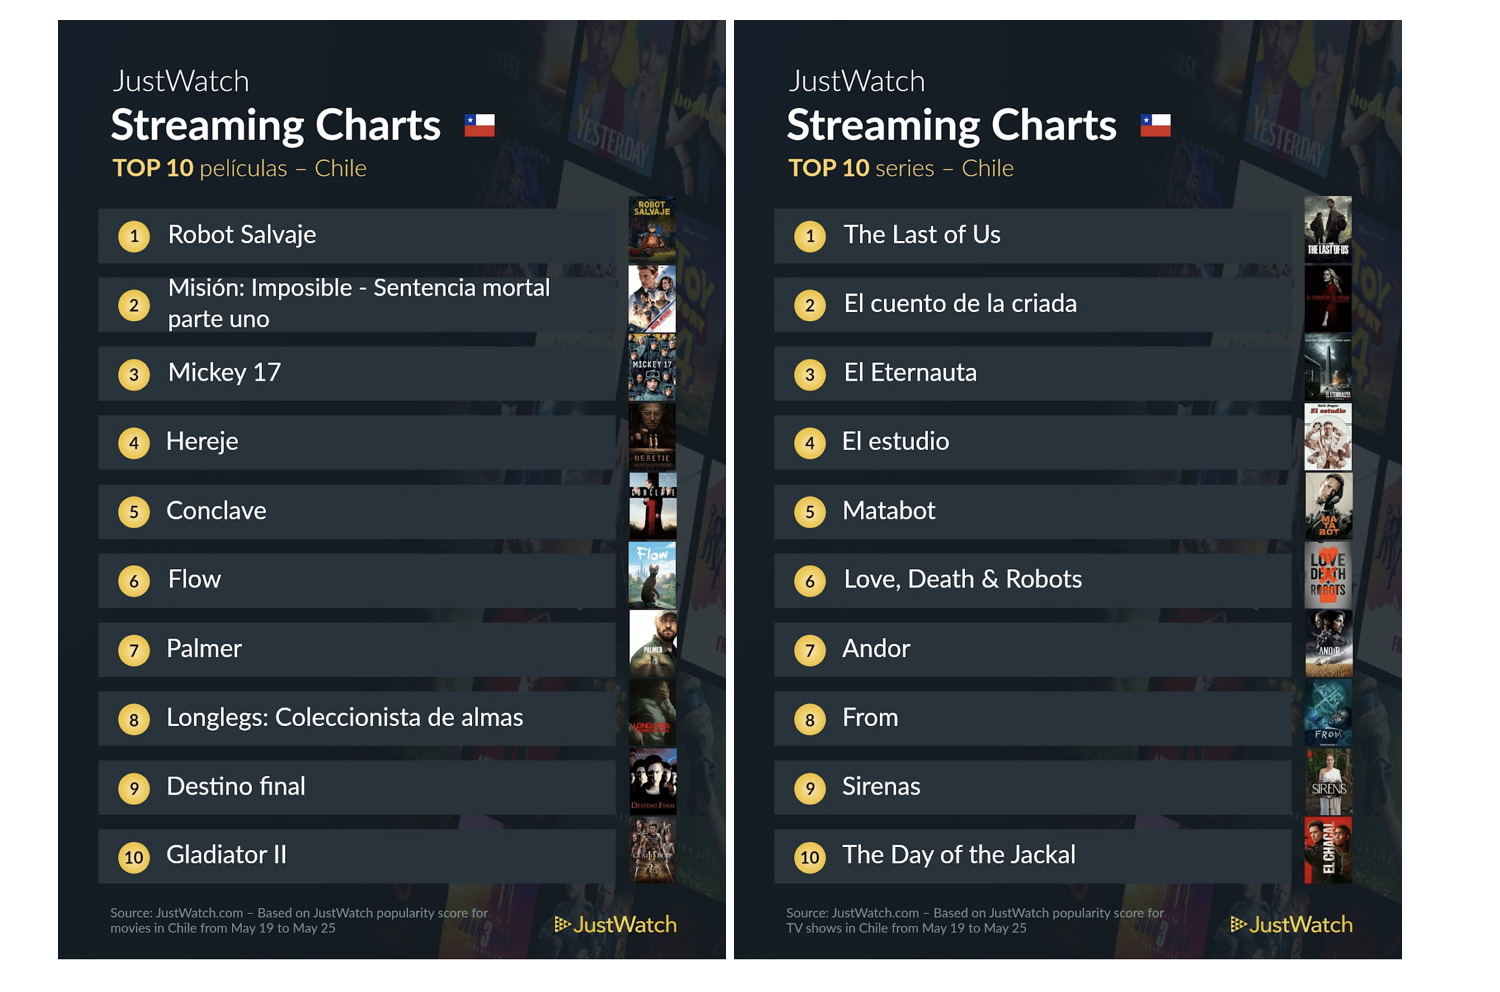Screen dimensions: 1500x992
Task: Click the Sirenas series poster
Action: 1328,781
